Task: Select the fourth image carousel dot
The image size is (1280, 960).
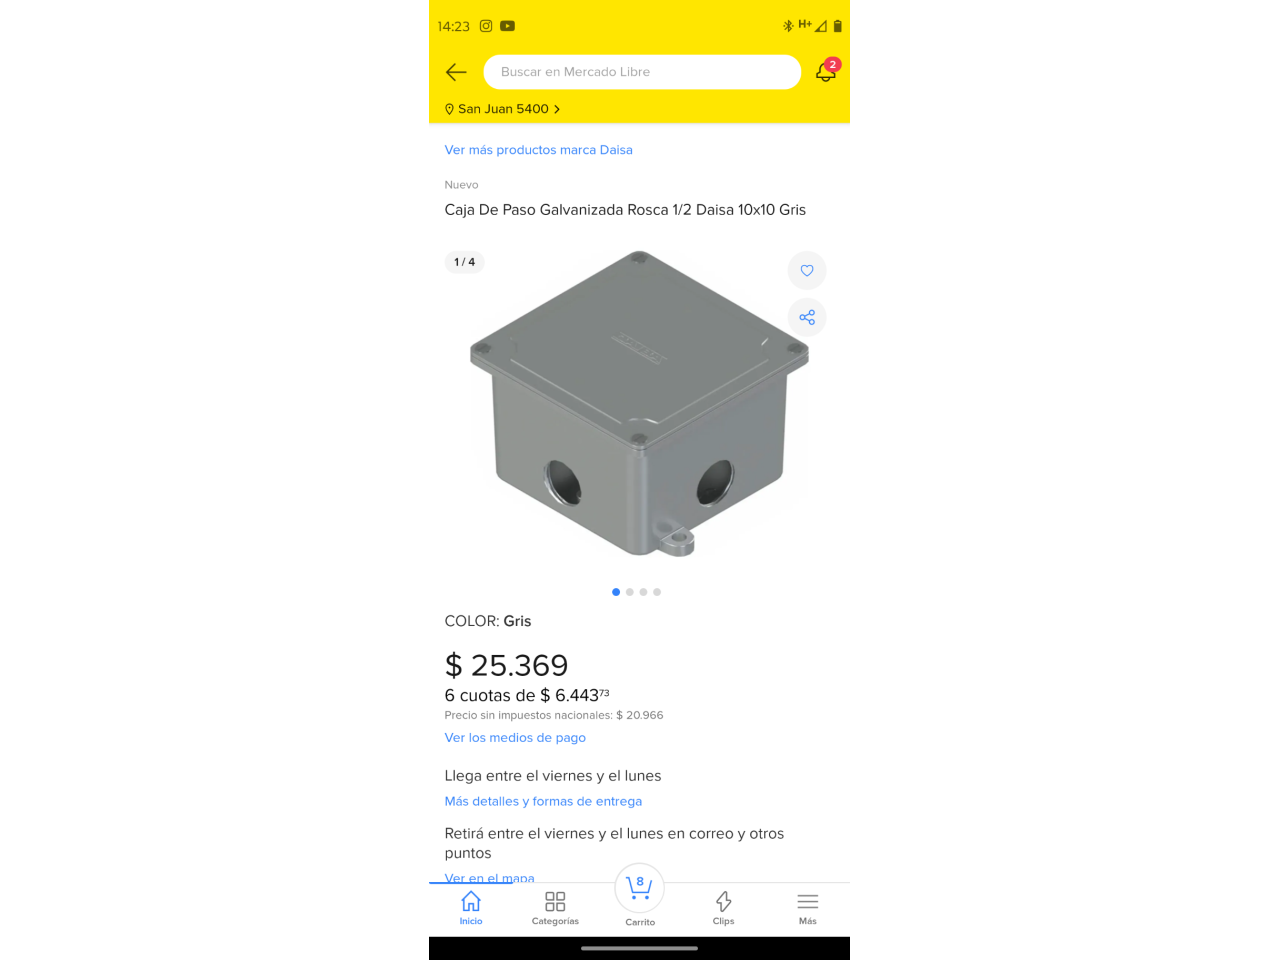Action: [x=657, y=592]
